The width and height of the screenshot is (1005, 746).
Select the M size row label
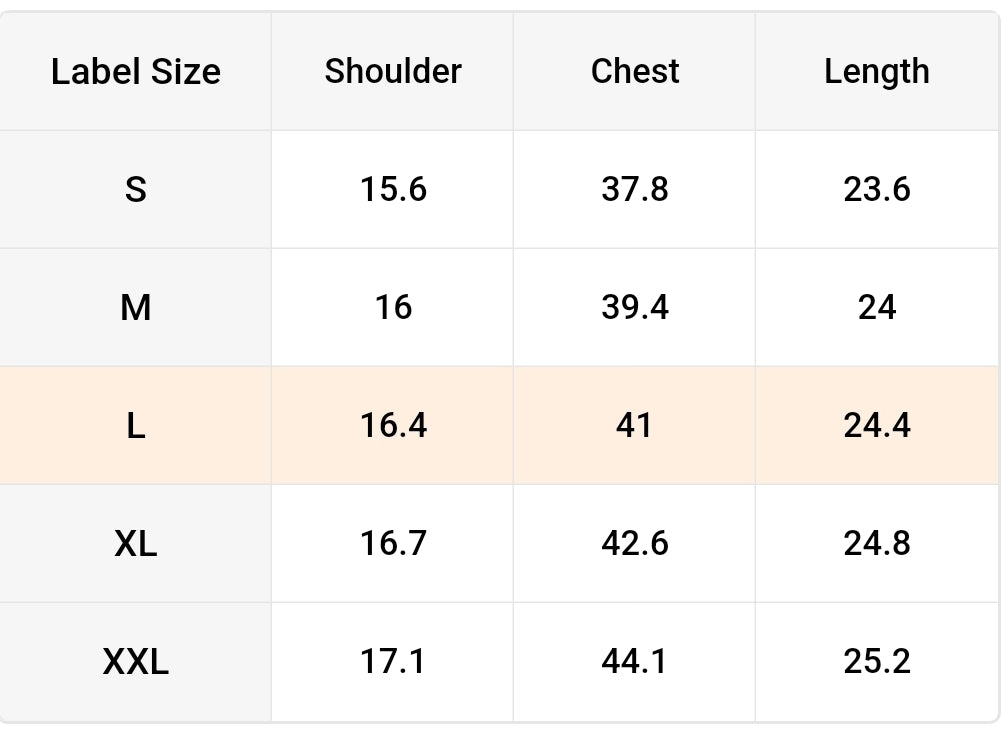coord(136,307)
